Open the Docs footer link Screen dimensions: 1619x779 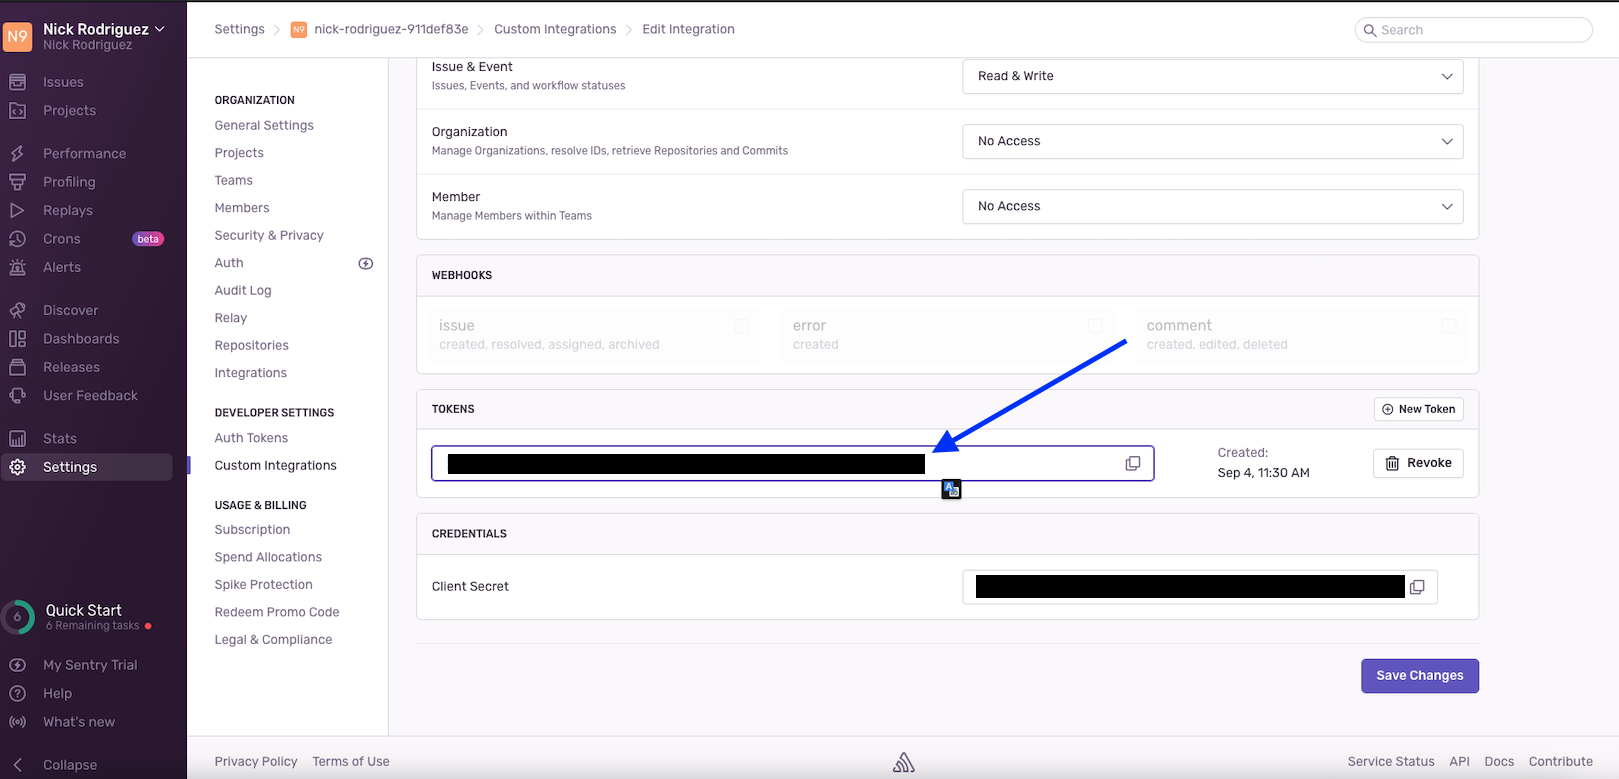click(x=1499, y=761)
